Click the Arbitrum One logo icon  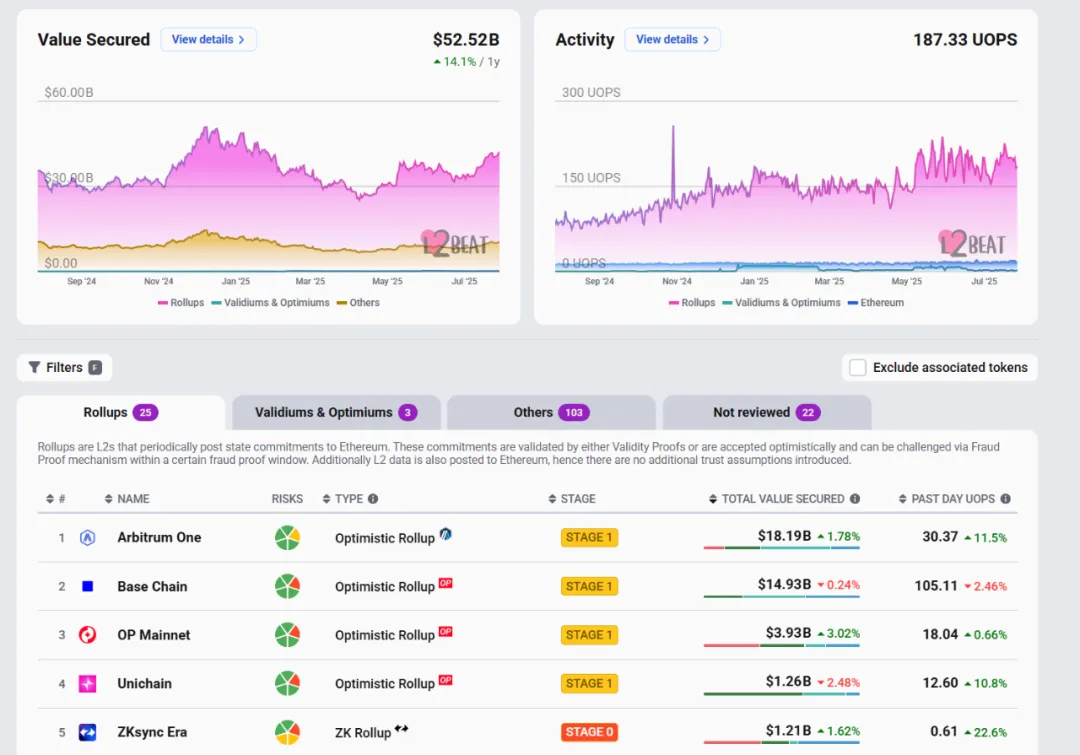(87, 538)
